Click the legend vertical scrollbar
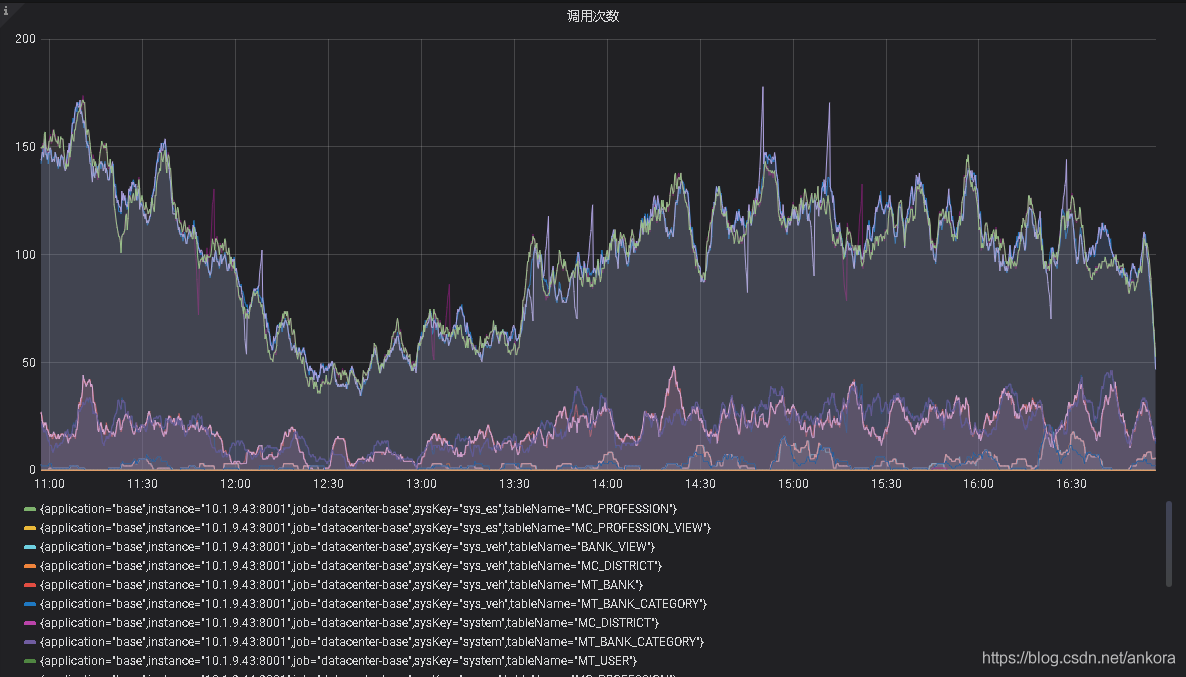Screen dimensions: 1186x677 click(1169, 543)
